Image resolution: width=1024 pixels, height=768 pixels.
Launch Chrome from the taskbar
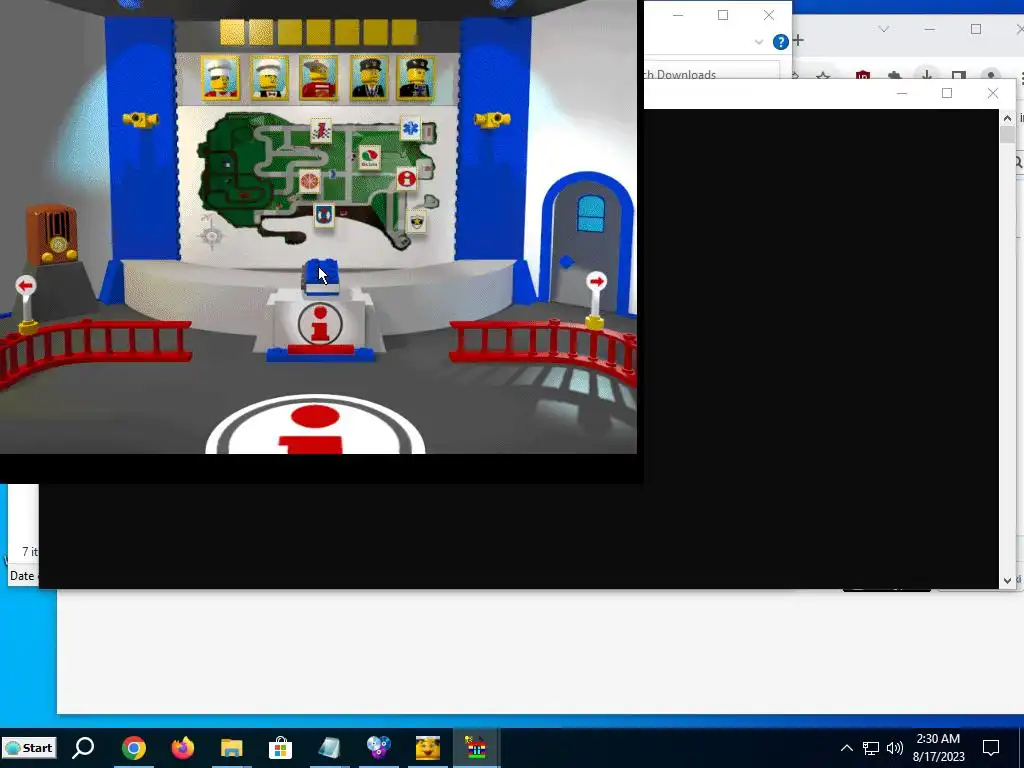[x=133, y=748]
